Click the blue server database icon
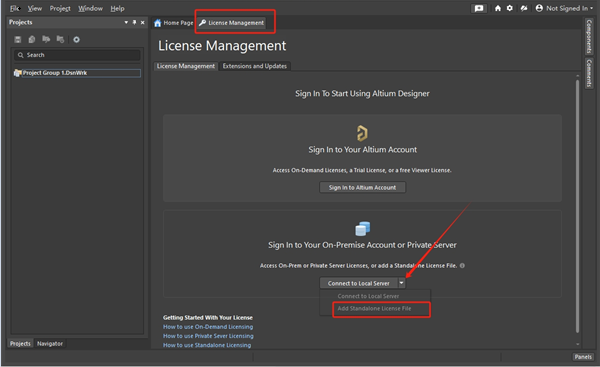This screenshot has height=367, width=600. tap(362, 228)
